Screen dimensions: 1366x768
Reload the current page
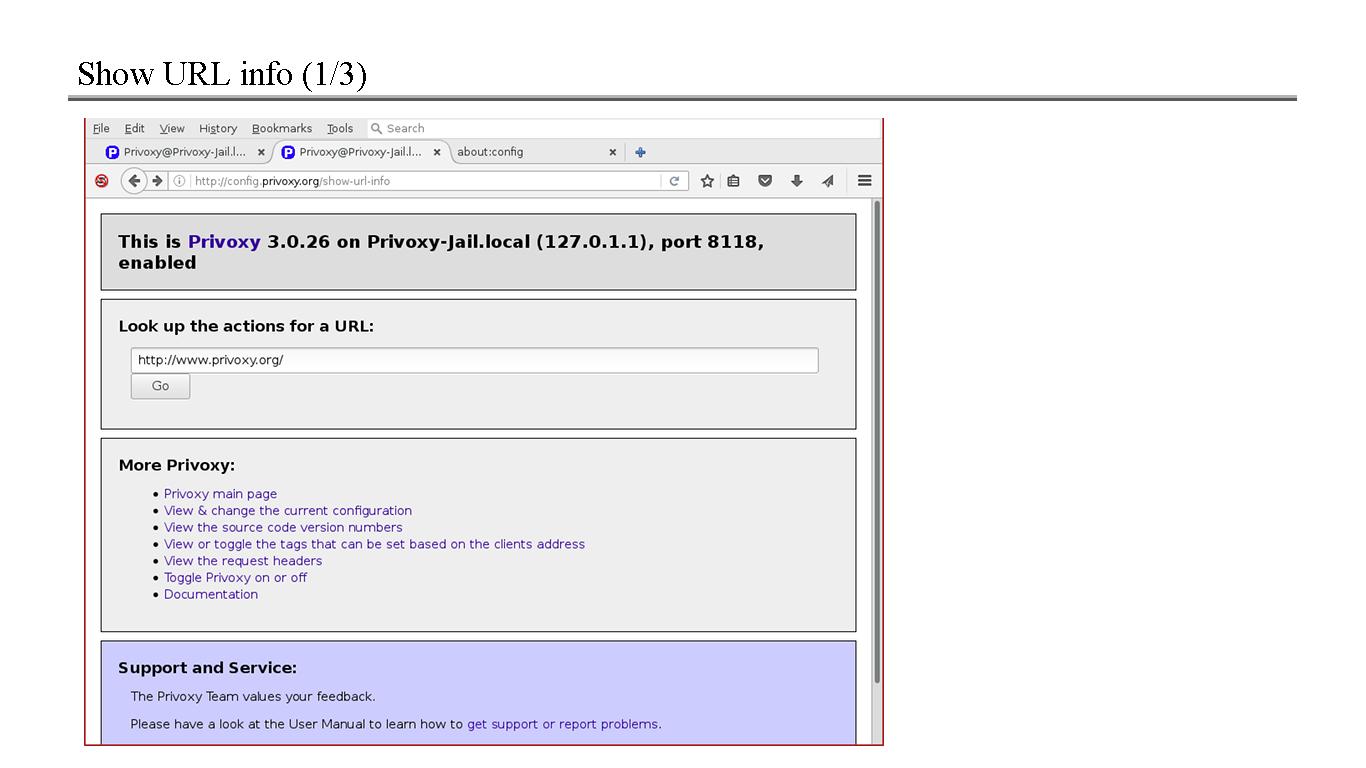click(x=674, y=181)
